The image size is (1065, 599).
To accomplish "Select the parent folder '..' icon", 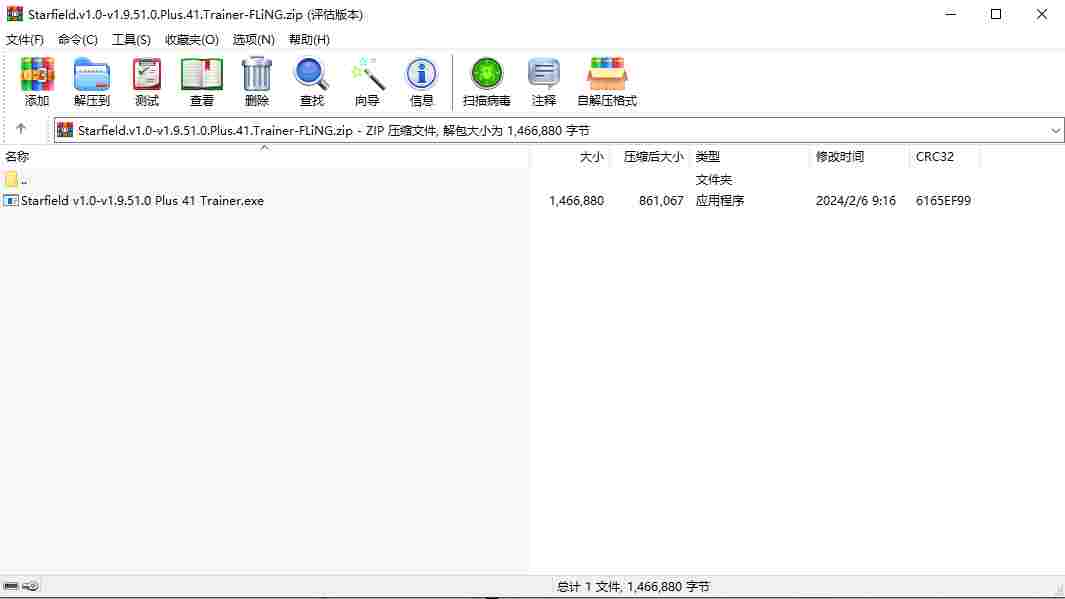I will [11, 179].
